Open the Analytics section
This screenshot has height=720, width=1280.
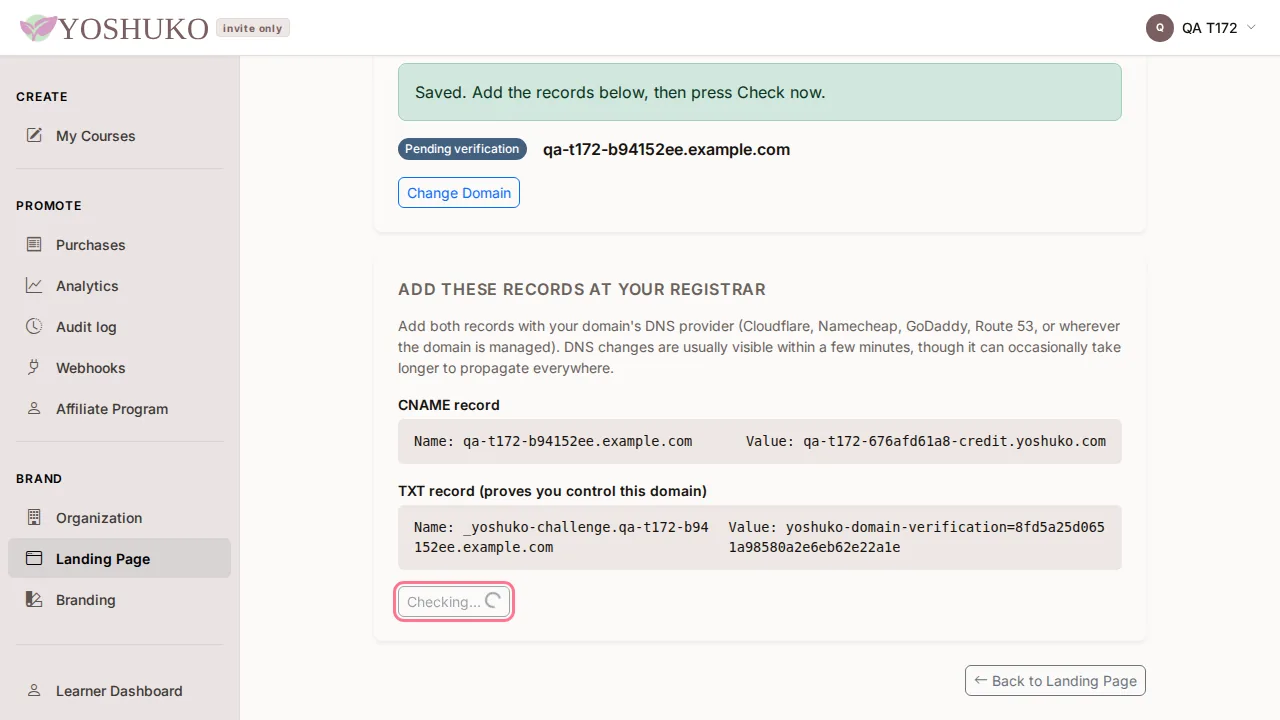119,285
